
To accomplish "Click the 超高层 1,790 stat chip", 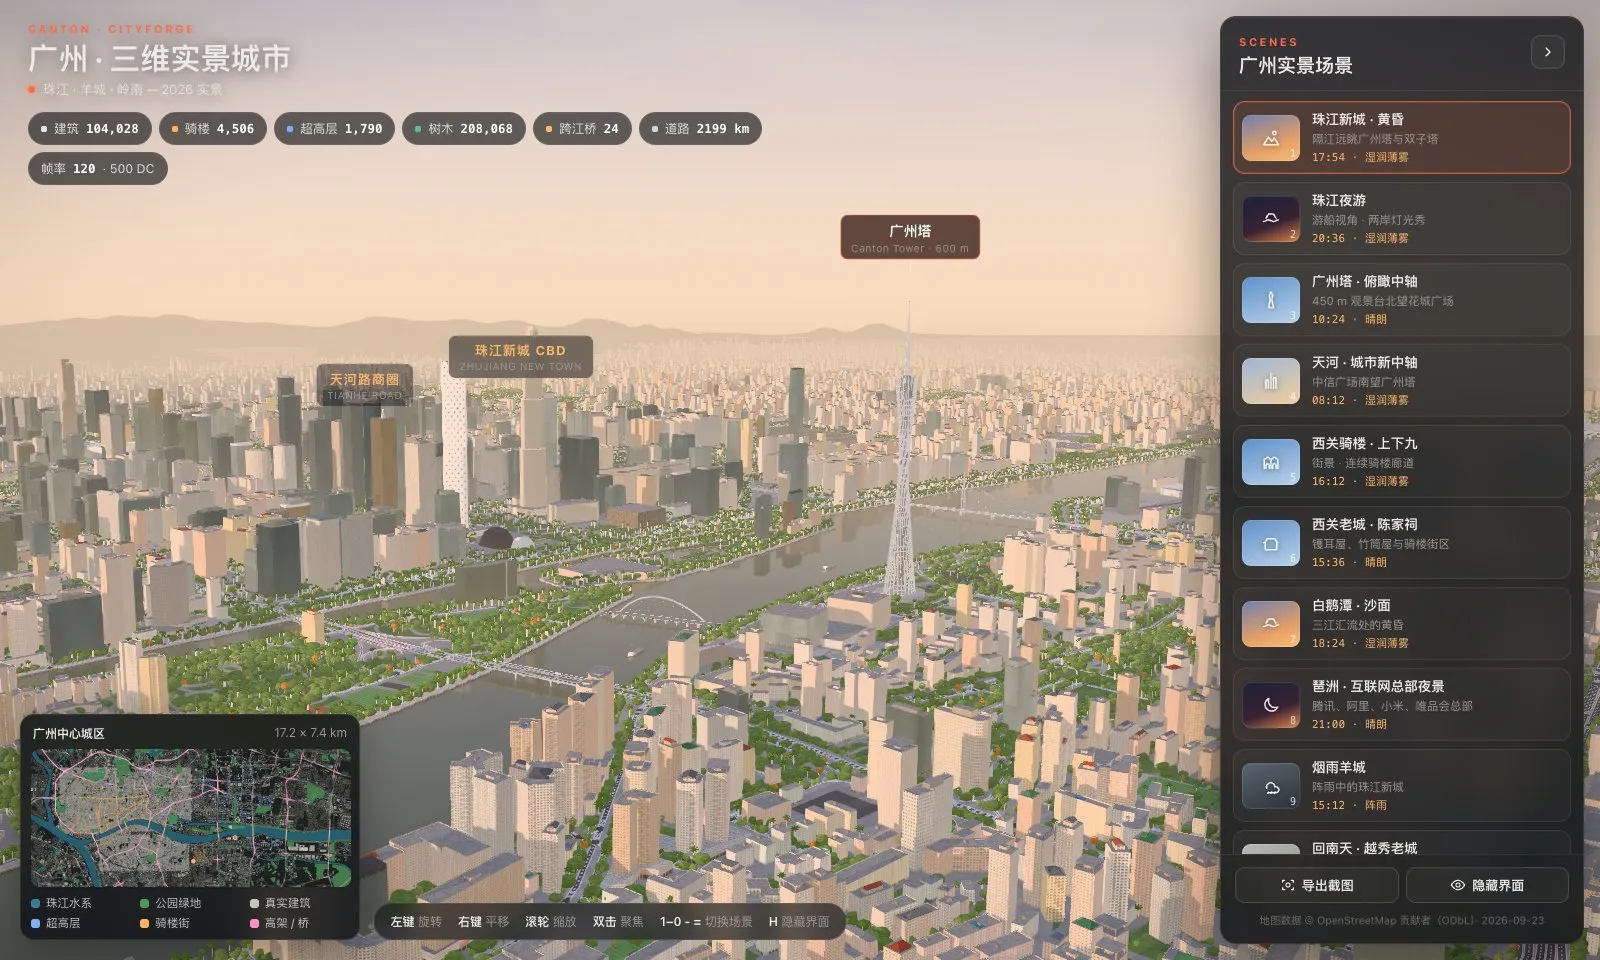I will [x=334, y=129].
